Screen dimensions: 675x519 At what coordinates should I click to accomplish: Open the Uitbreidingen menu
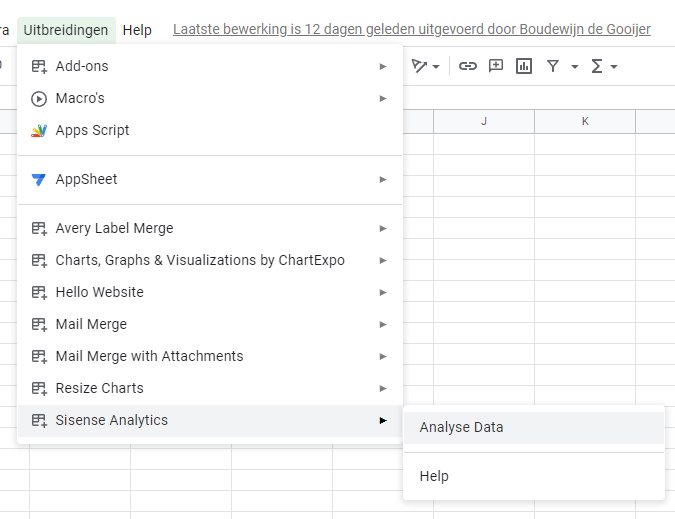pos(66,30)
